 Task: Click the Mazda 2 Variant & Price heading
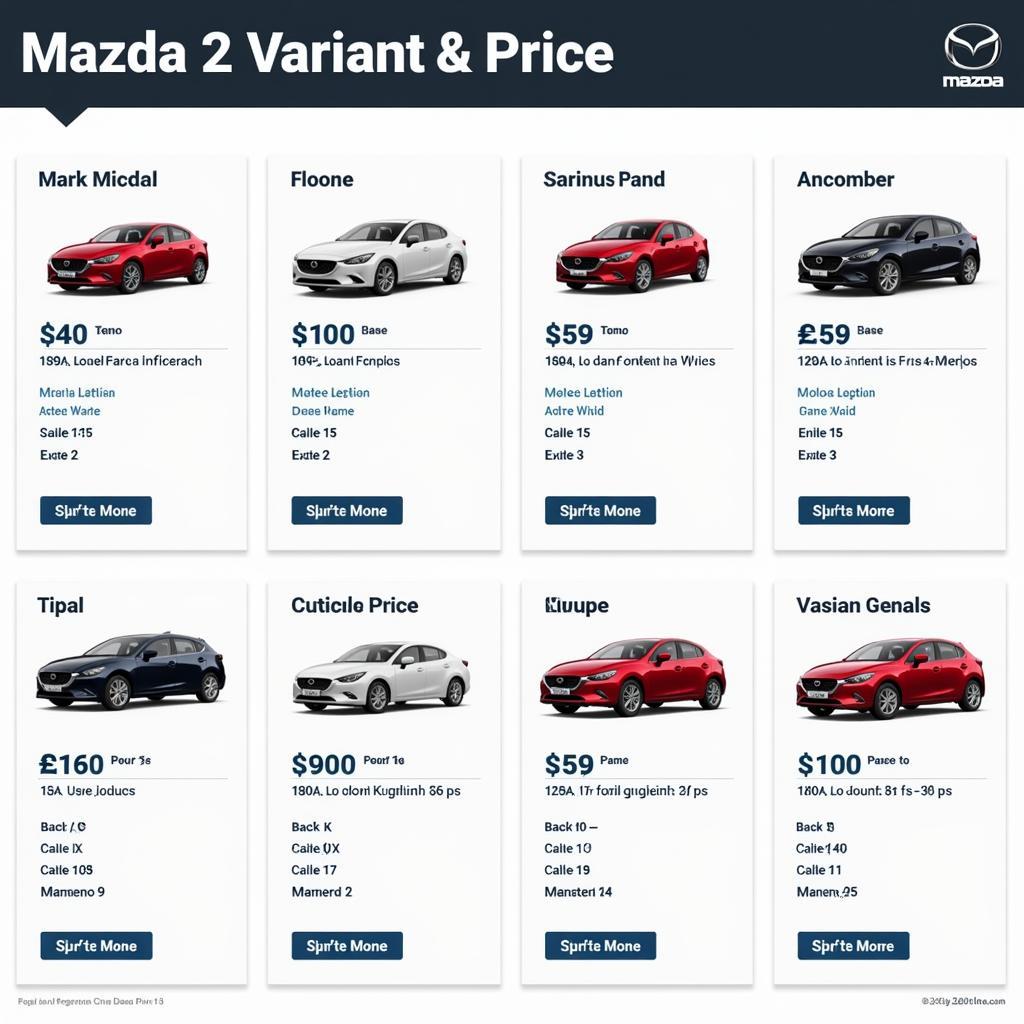[x=320, y=53]
